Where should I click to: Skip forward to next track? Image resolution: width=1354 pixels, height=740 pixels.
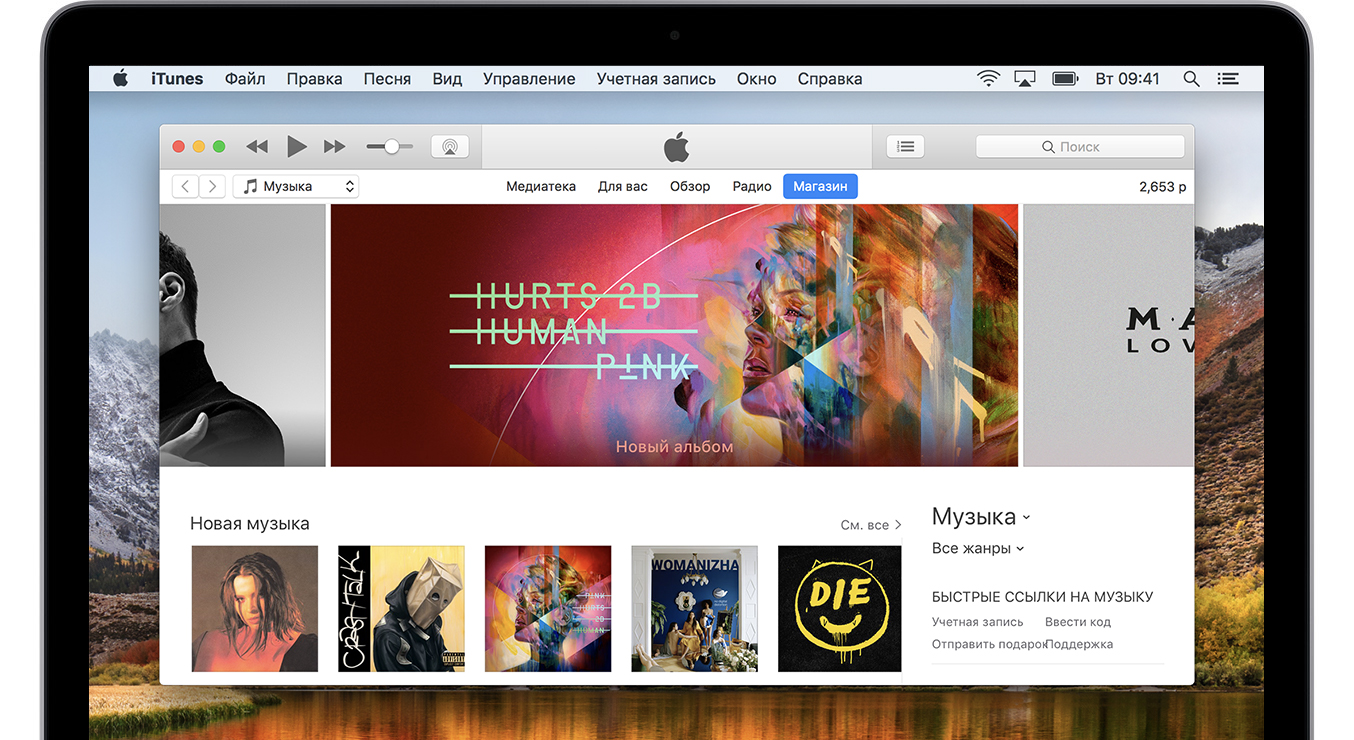point(334,147)
